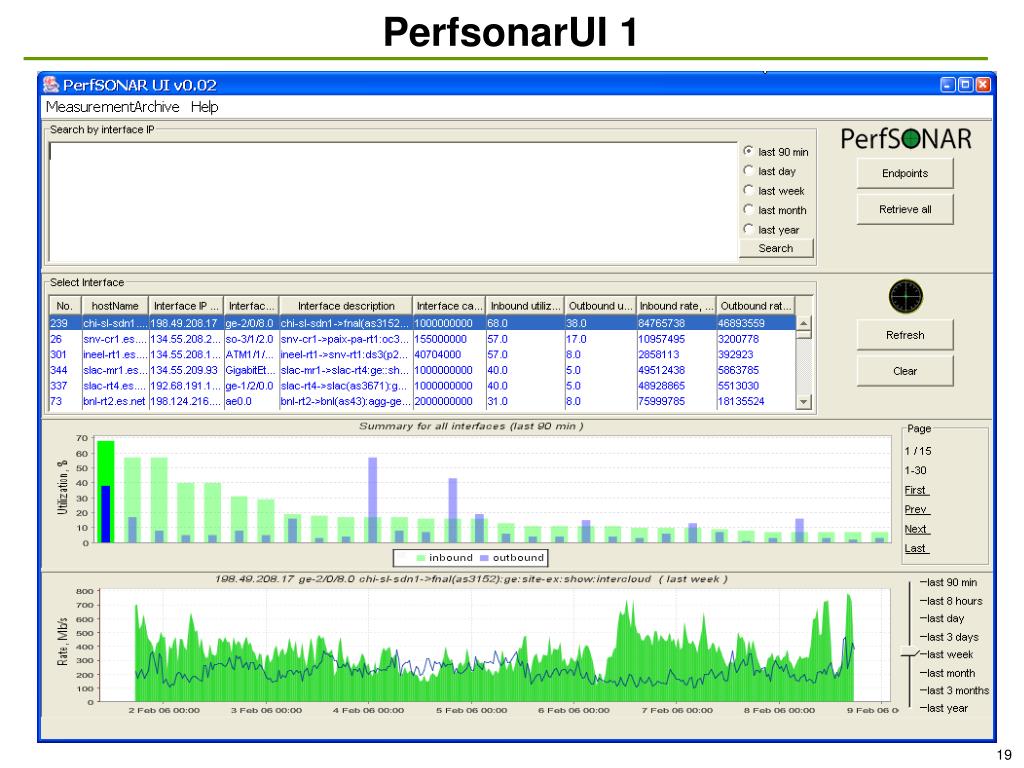Click capacity cell 155000000
Screen dimensions: 1024x768
pyautogui.click(x=449, y=339)
